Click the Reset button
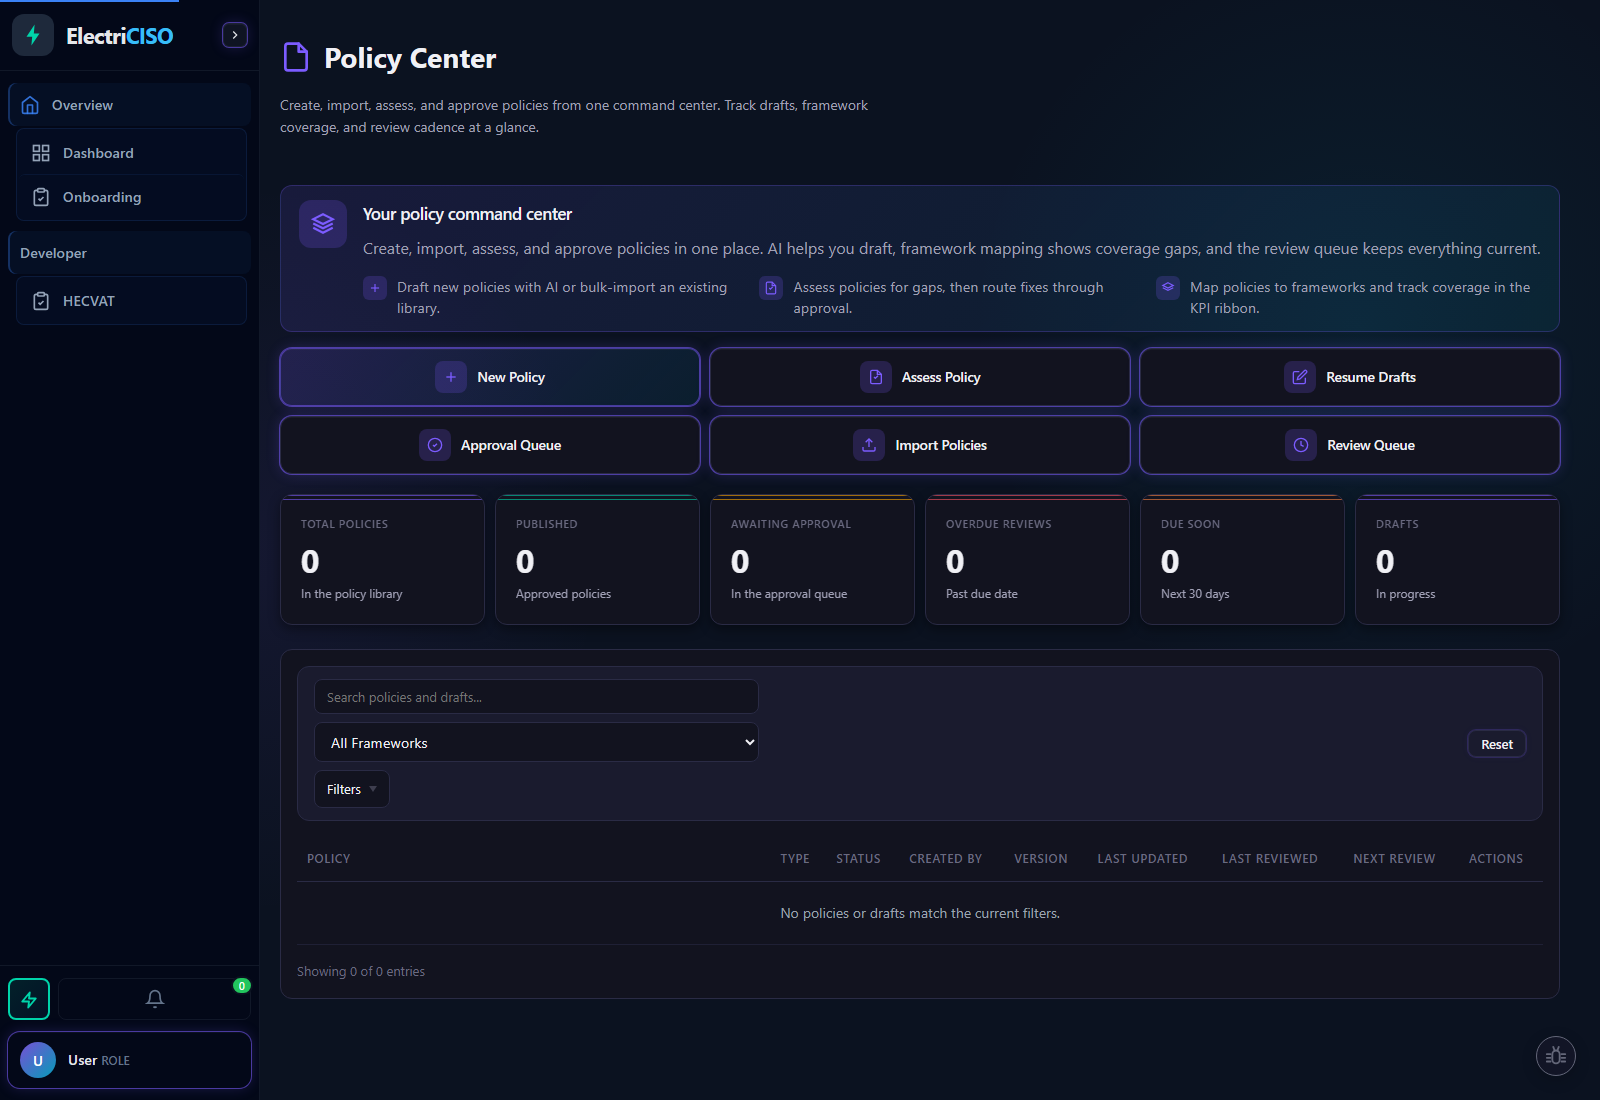The image size is (1600, 1100). point(1496,743)
